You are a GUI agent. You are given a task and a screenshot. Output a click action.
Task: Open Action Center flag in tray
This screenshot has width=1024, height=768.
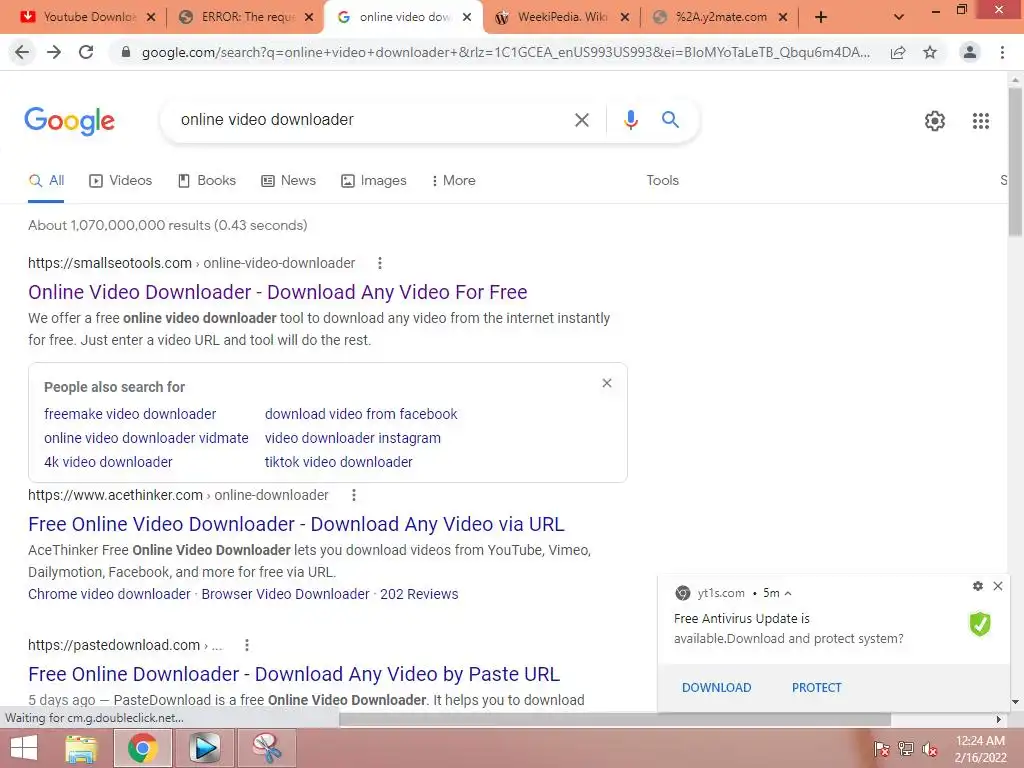point(881,749)
